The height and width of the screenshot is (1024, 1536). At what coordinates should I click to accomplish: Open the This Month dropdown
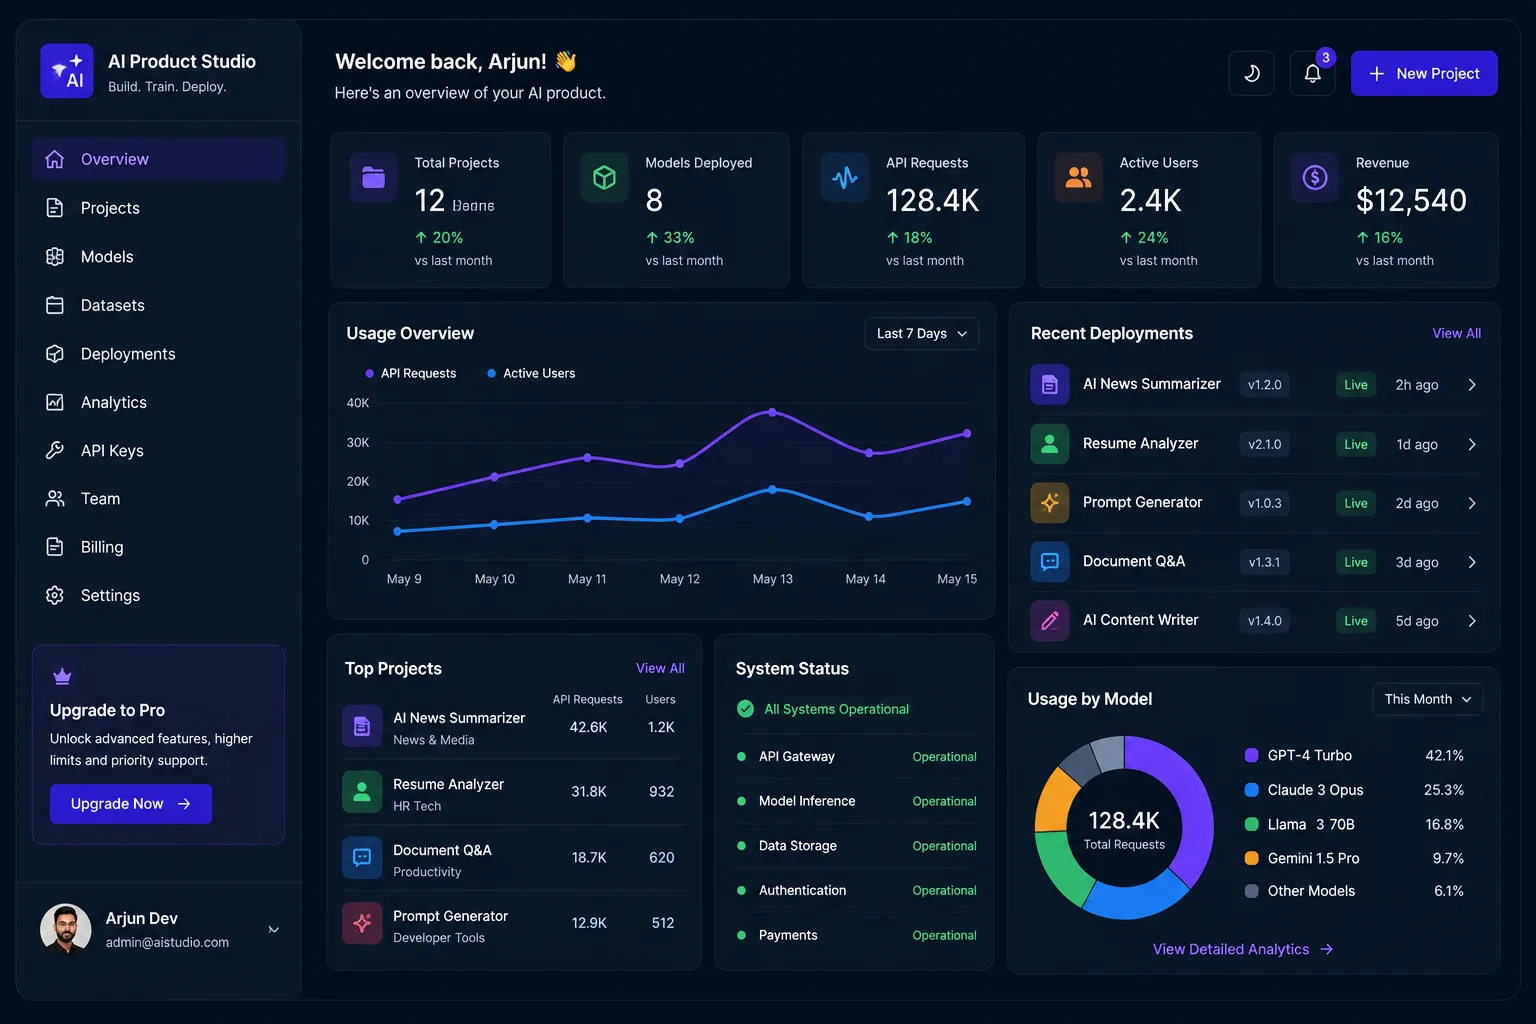click(x=1427, y=699)
